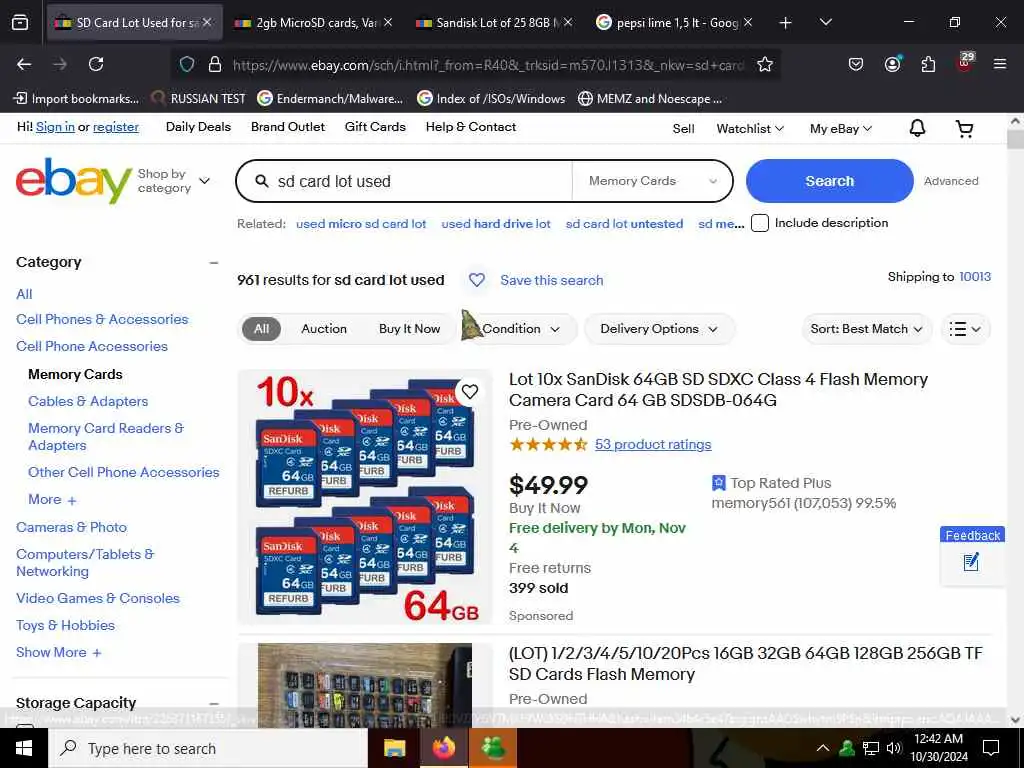Click the site lock icon
The image size is (1024, 768).
pos(215,64)
